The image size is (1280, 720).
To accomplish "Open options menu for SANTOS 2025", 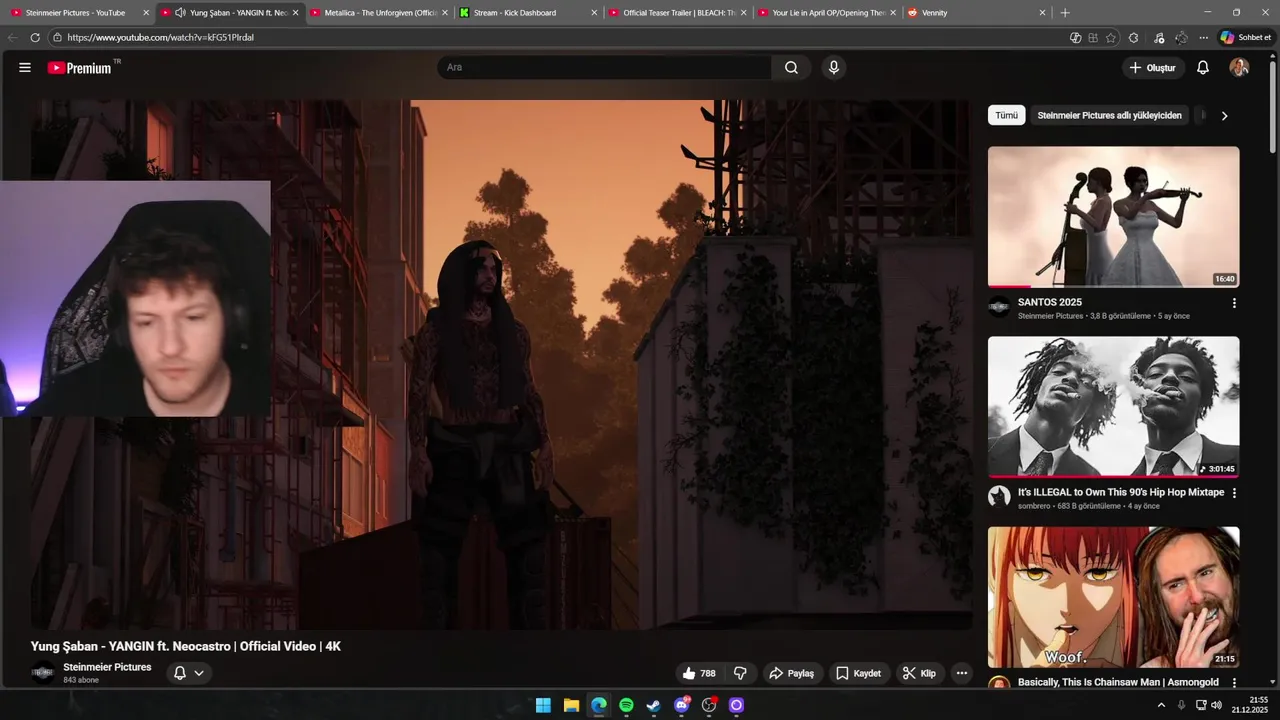I will tap(1234, 303).
